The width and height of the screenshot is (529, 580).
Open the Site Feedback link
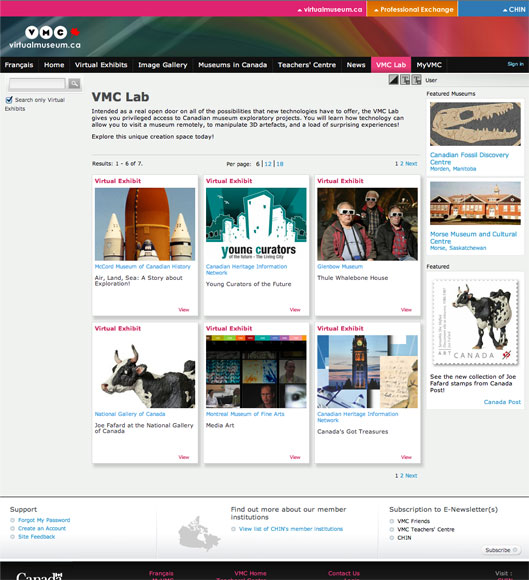(37, 537)
